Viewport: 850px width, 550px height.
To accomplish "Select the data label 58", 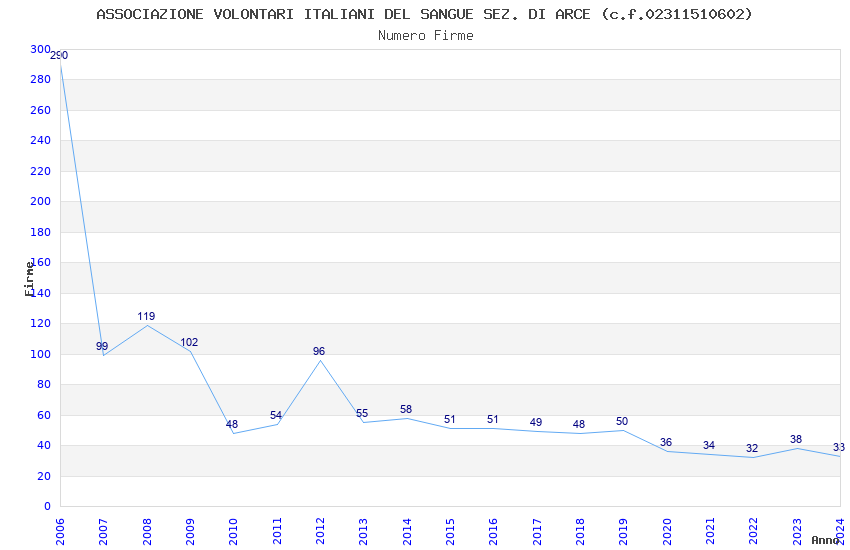I will (x=406, y=409).
